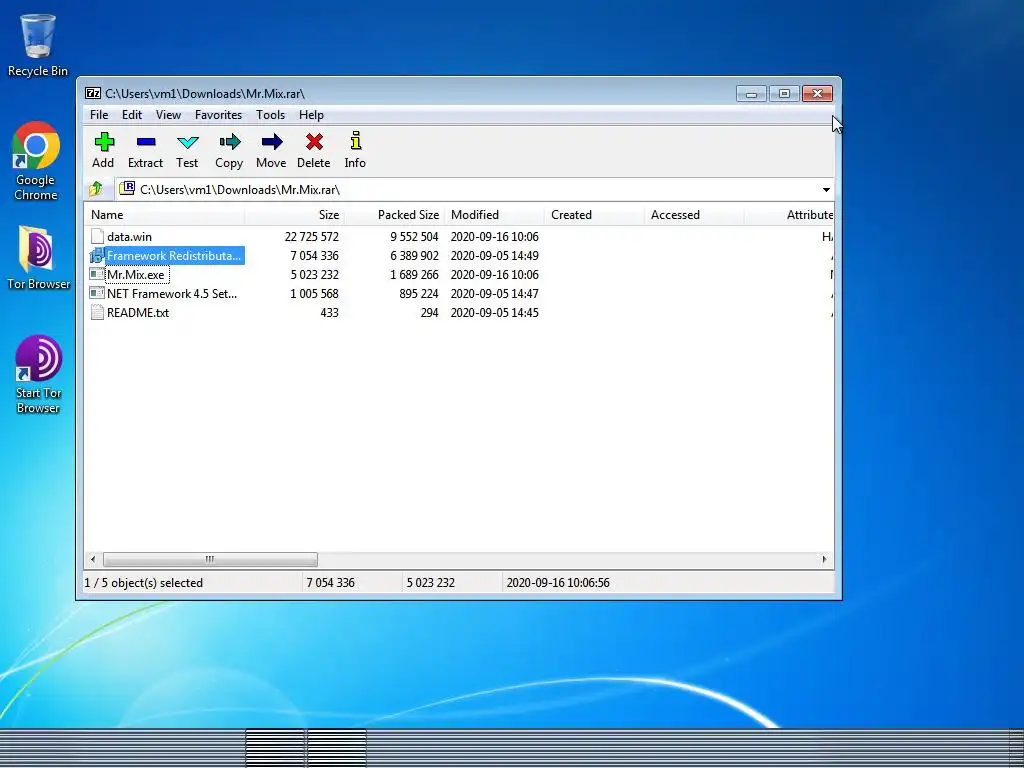The width and height of the screenshot is (1024, 768).
Task: Click the NET Framework 4.5 Set... icon
Action: click(x=97, y=293)
